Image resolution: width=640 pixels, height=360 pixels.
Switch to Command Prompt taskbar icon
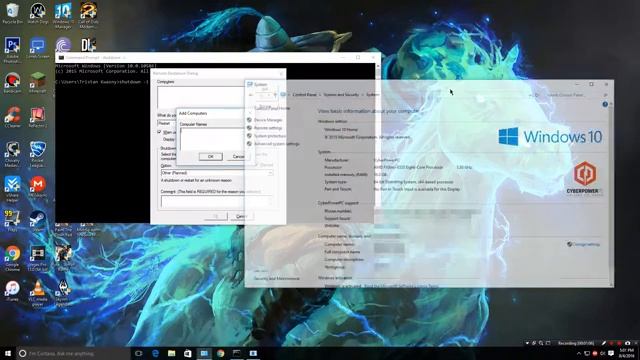click(237, 353)
